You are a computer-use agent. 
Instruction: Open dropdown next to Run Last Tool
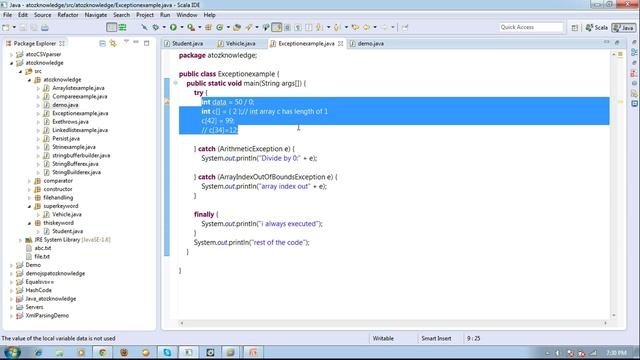[199, 27]
